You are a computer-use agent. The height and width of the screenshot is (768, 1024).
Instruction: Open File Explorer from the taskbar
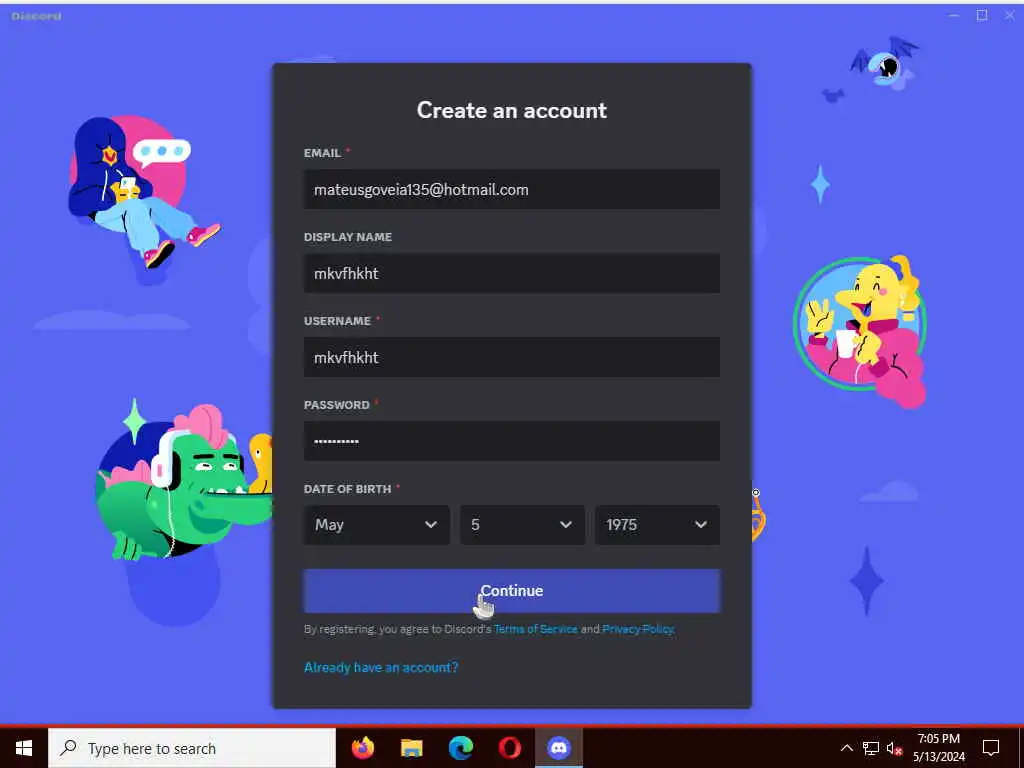pyautogui.click(x=411, y=748)
